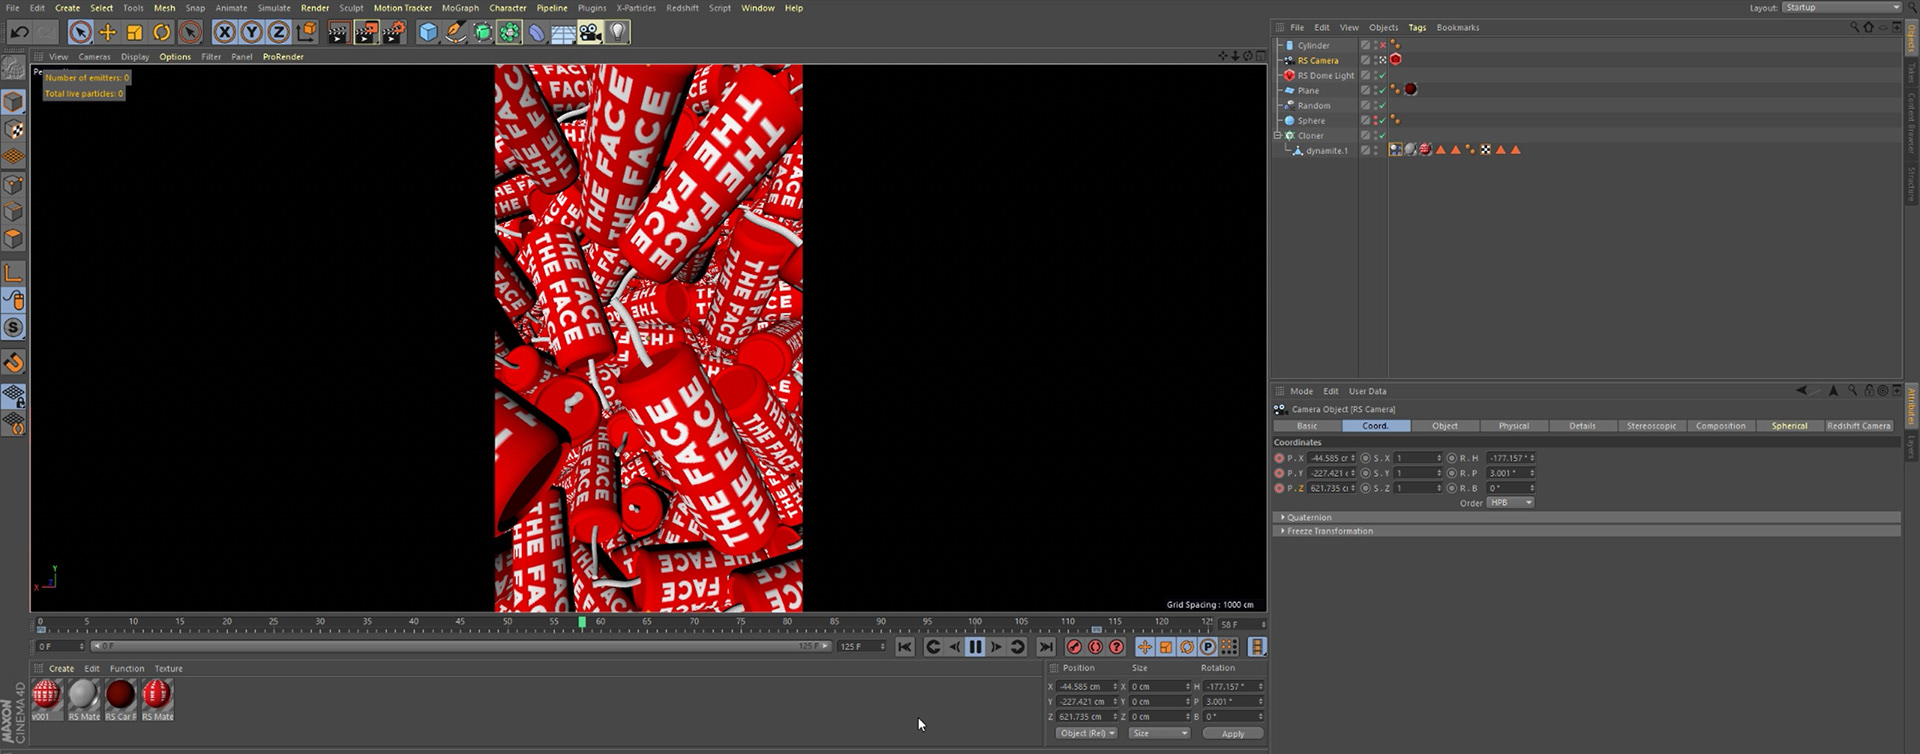Viewport: 1920px width, 754px height.
Task: Open the Physical tab
Action: [x=1513, y=426]
